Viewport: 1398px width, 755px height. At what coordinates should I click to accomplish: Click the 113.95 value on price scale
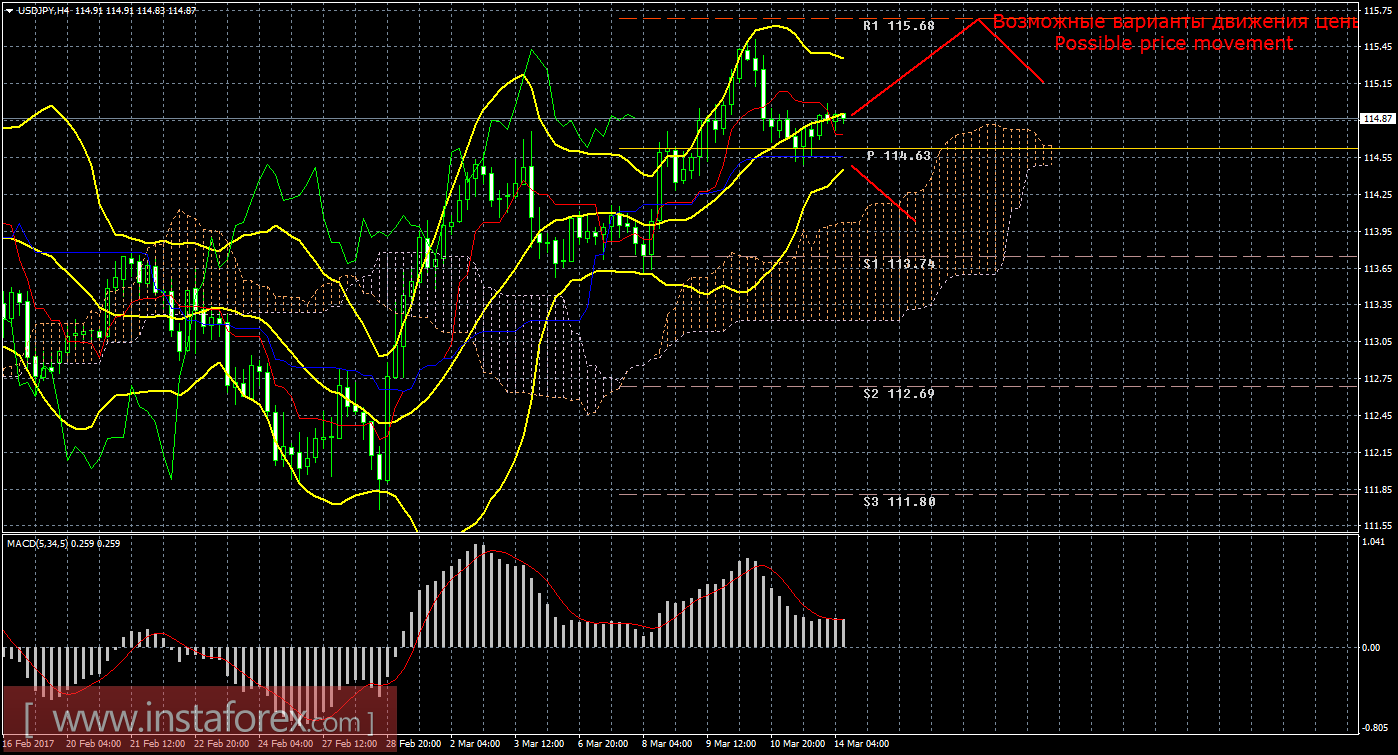1378,232
